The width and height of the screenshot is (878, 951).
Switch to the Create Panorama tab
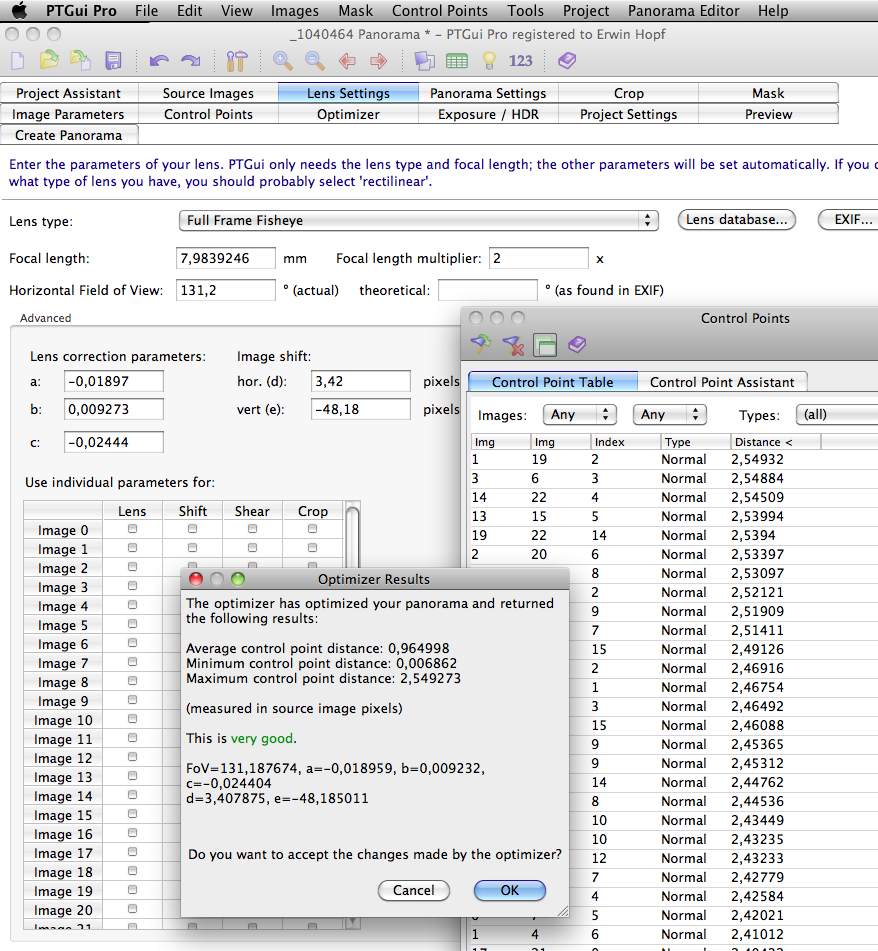click(x=69, y=135)
